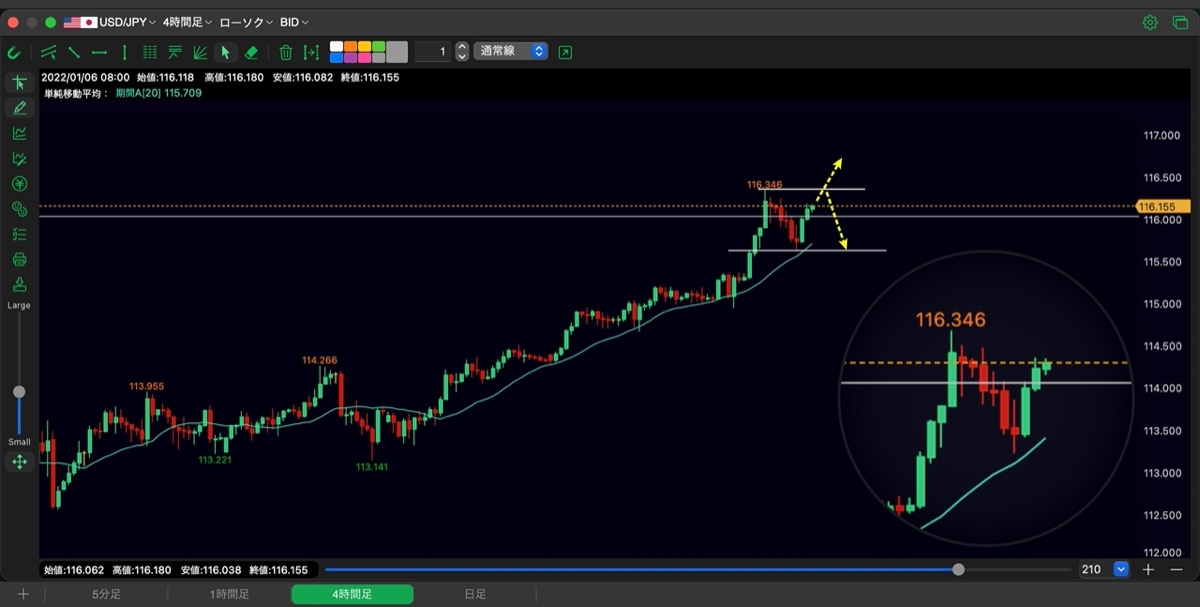Select the Fibonacci retracement tool
The height and width of the screenshot is (607, 1200).
click(175, 52)
